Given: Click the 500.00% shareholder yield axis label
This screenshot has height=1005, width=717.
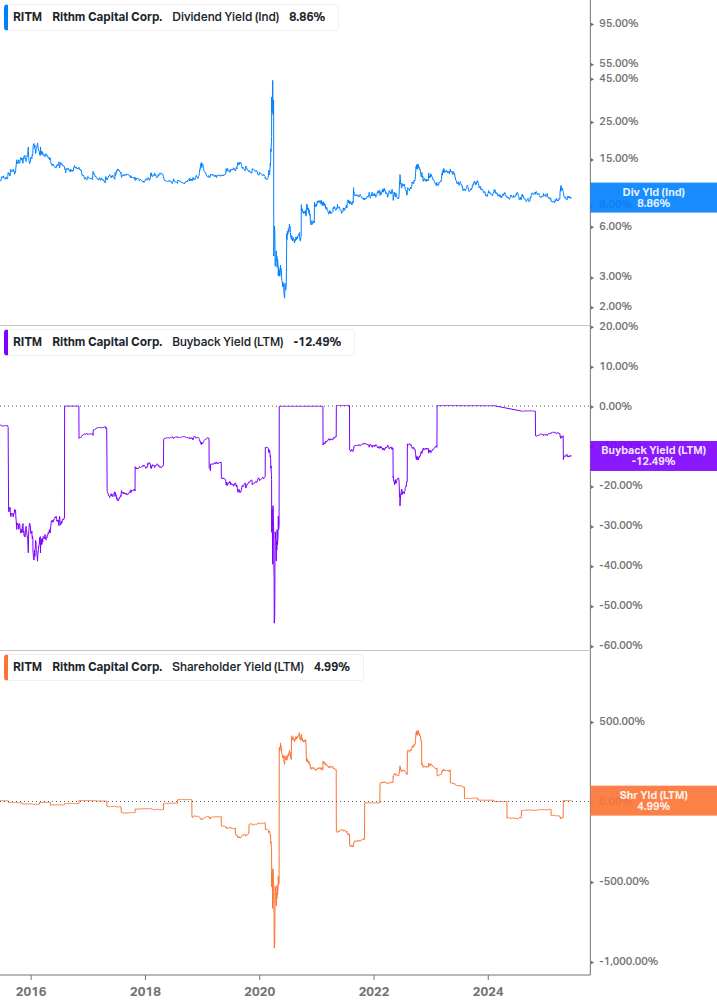Looking at the screenshot, I should pos(622,722).
